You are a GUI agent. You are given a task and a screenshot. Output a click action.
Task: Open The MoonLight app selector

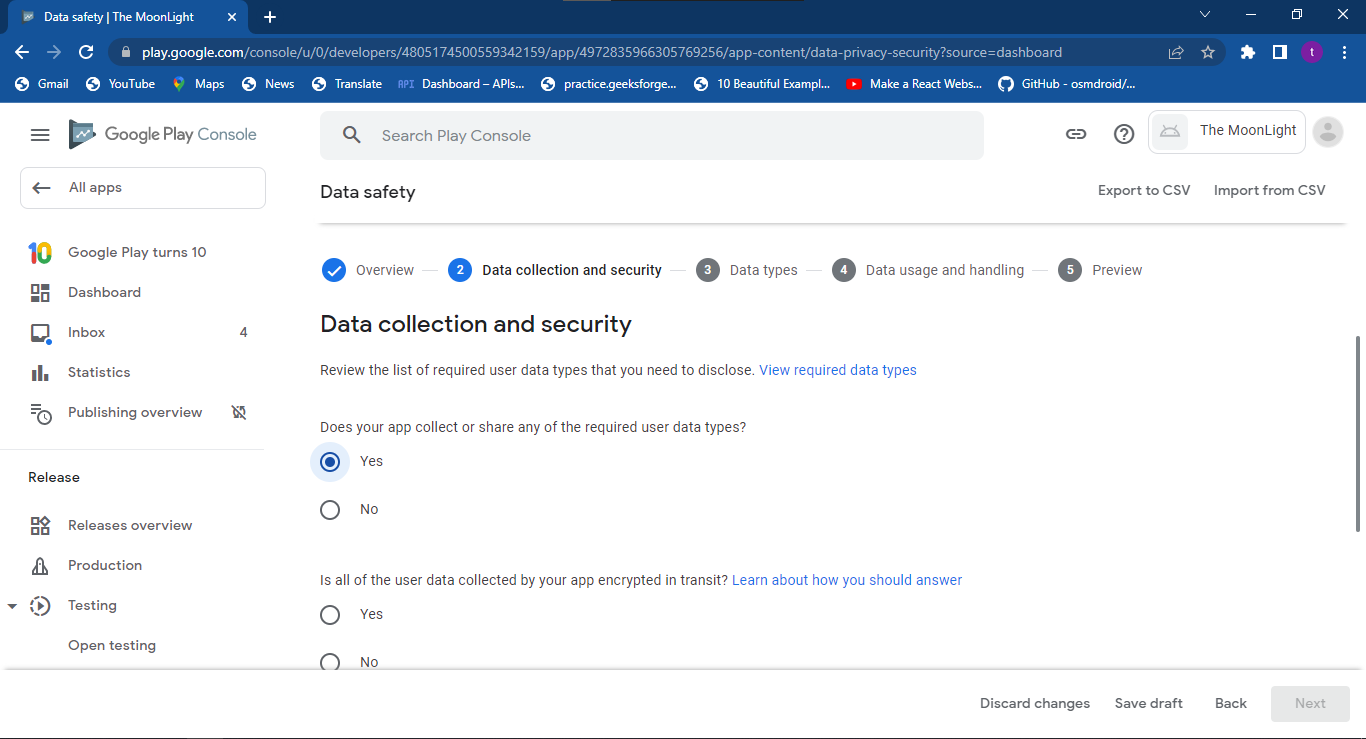[1227, 132]
